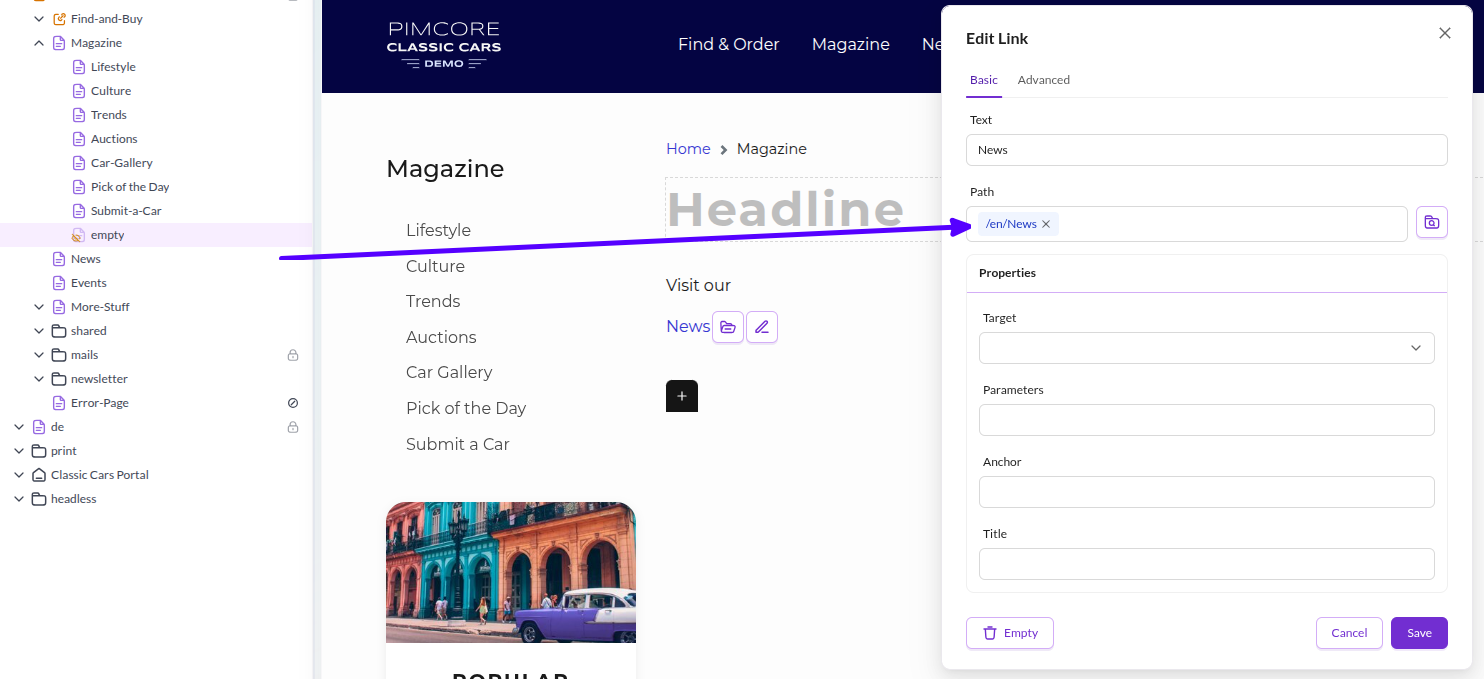Viewport: 1484px width, 679px height.
Task: Click the folder-open icon beside News link
Action: 728,327
